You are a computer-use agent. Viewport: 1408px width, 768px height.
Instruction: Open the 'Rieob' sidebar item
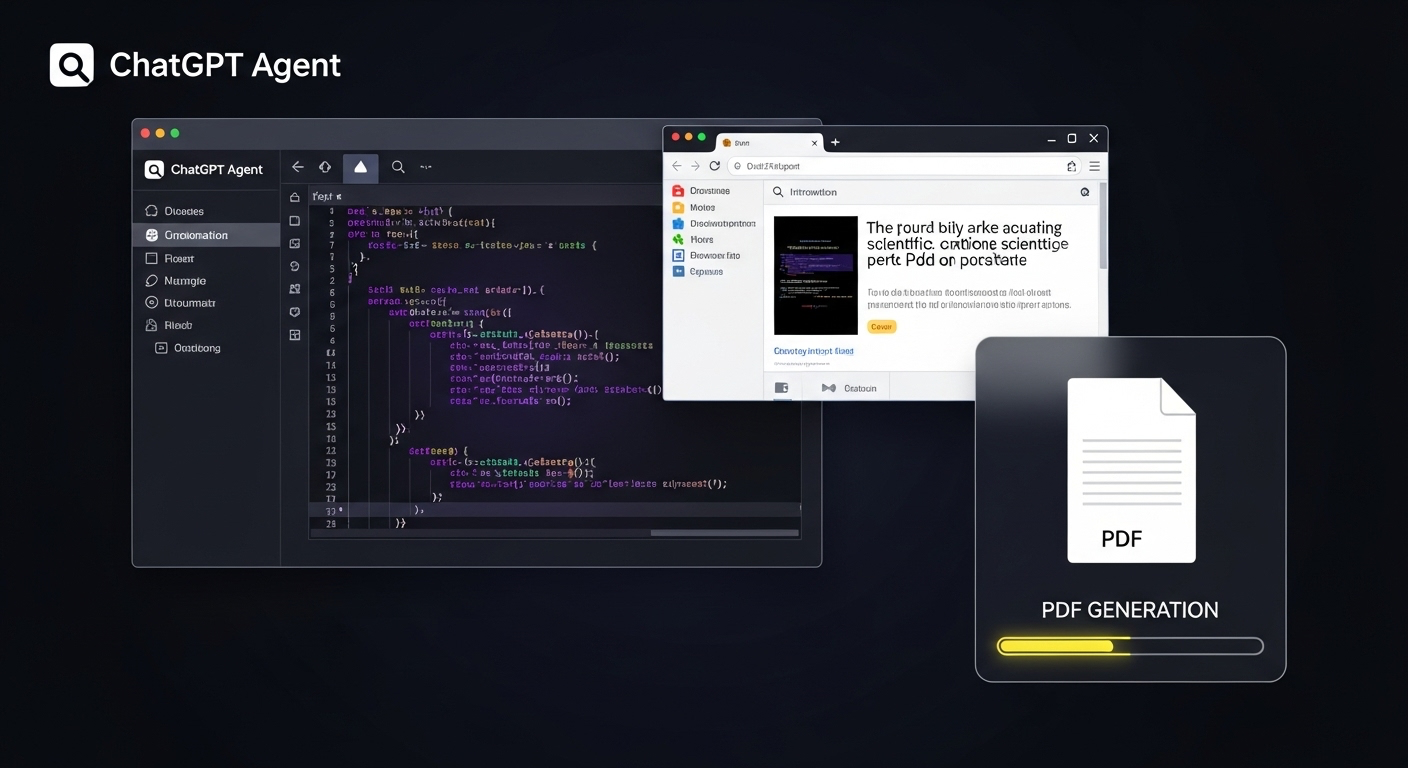point(206,325)
